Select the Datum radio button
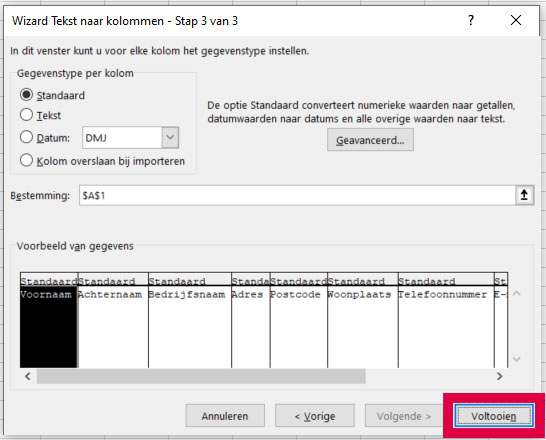Image resolution: width=546 pixels, height=440 pixels. [x=26, y=137]
